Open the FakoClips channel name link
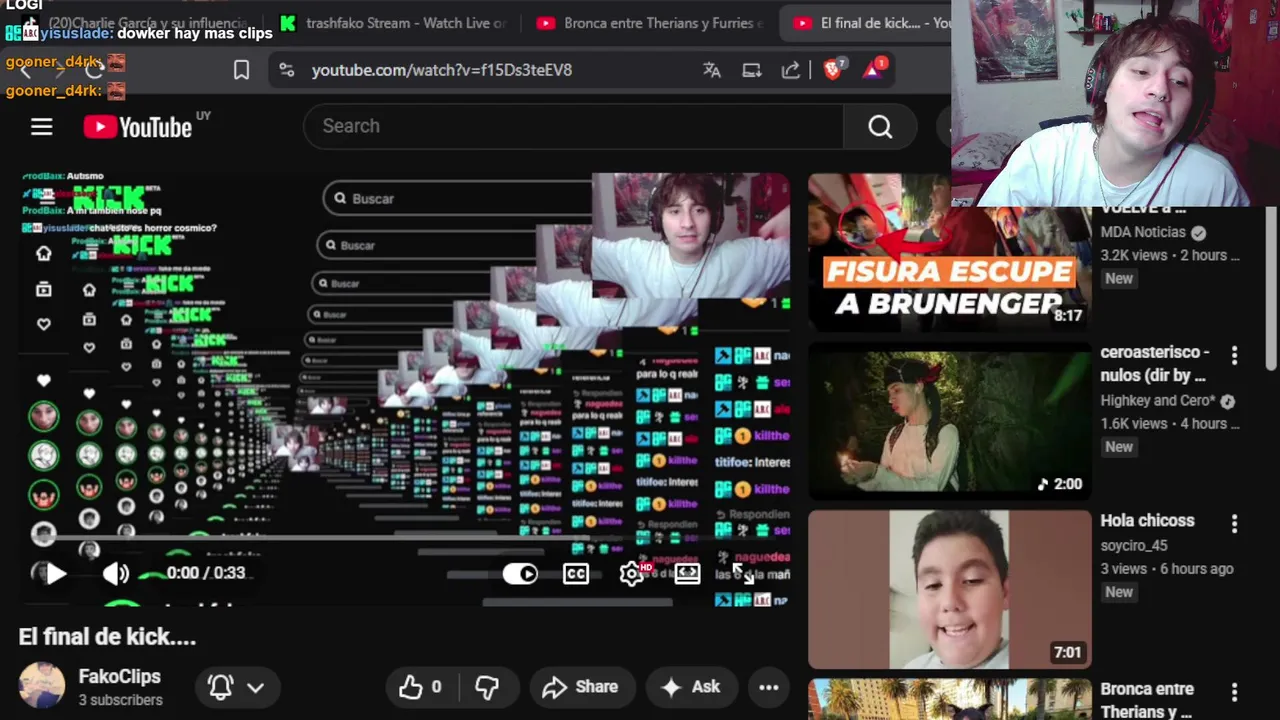The image size is (1280, 720). pyautogui.click(x=119, y=677)
